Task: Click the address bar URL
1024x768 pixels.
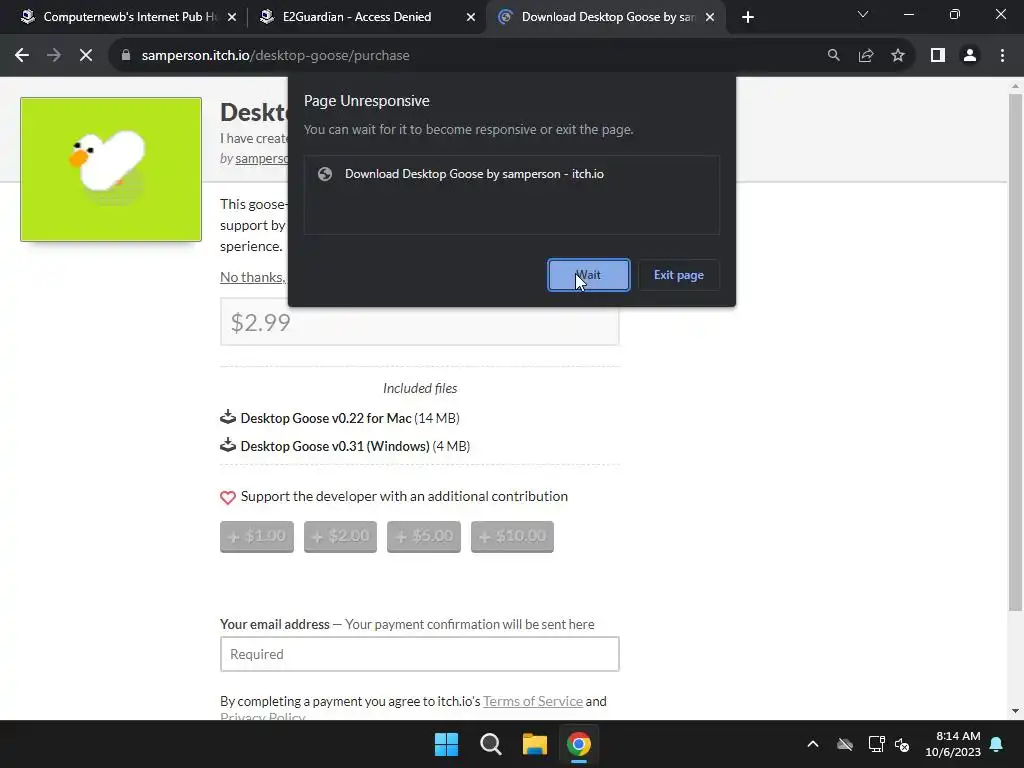Action: point(276,56)
